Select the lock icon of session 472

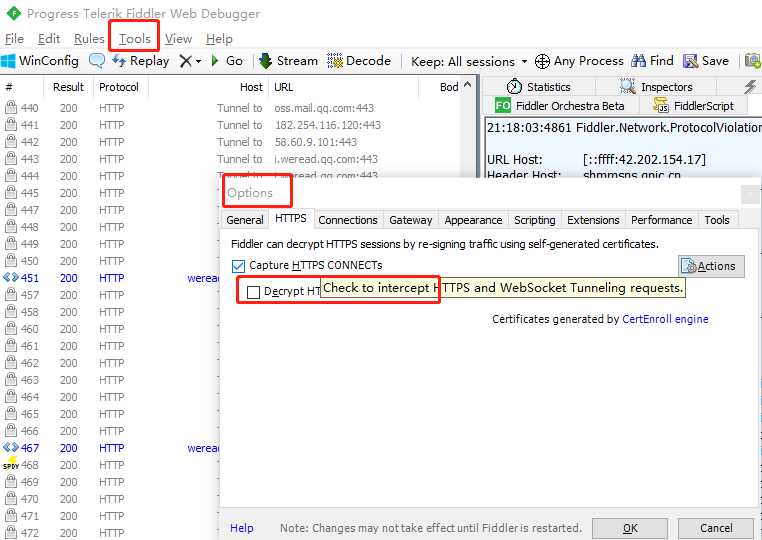pyautogui.click(x=11, y=532)
